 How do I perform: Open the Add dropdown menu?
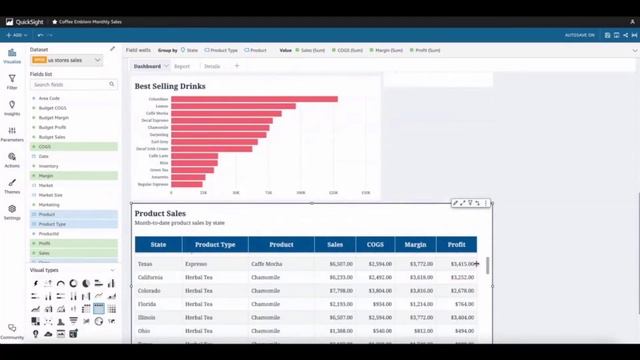tap(17, 35)
